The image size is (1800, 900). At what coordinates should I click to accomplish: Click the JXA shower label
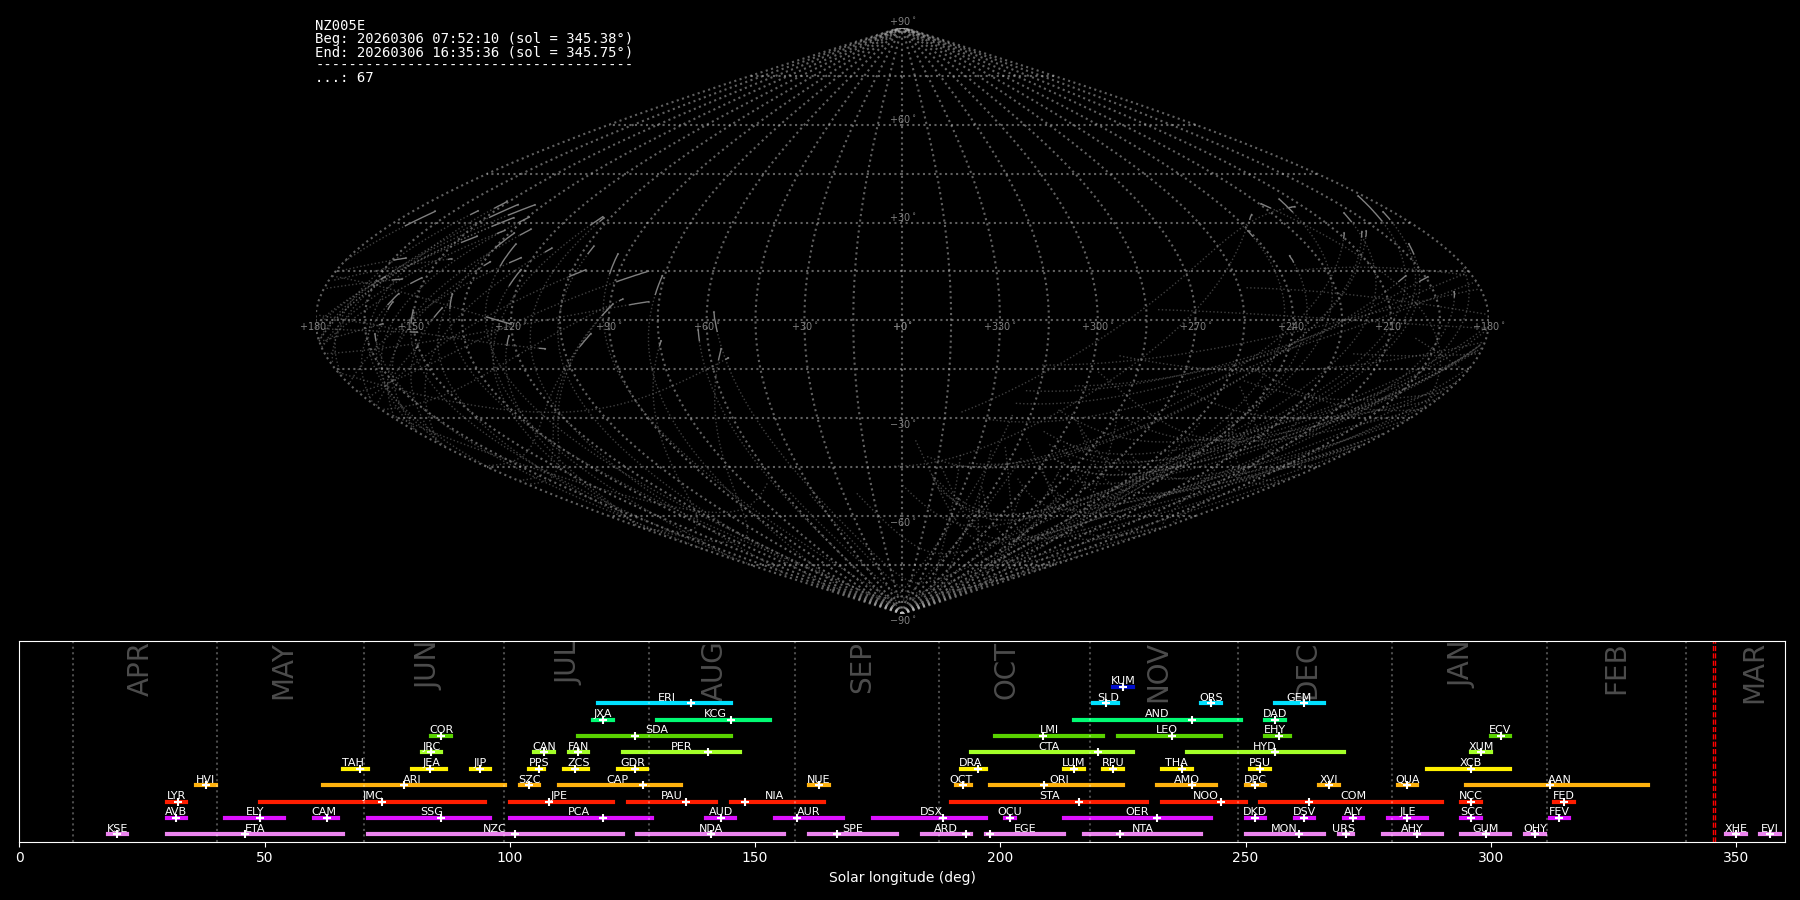[x=602, y=714]
